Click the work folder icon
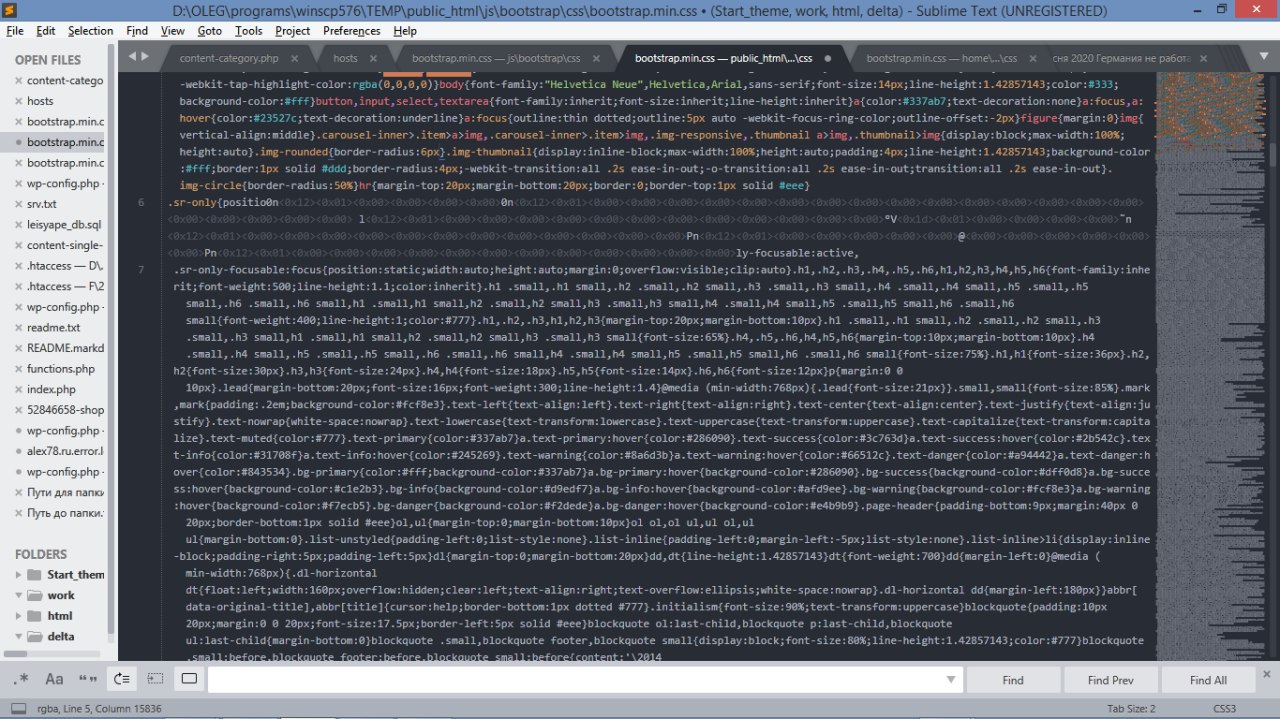The height and width of the screenshot is (719, 1280). tap(34, 595)
